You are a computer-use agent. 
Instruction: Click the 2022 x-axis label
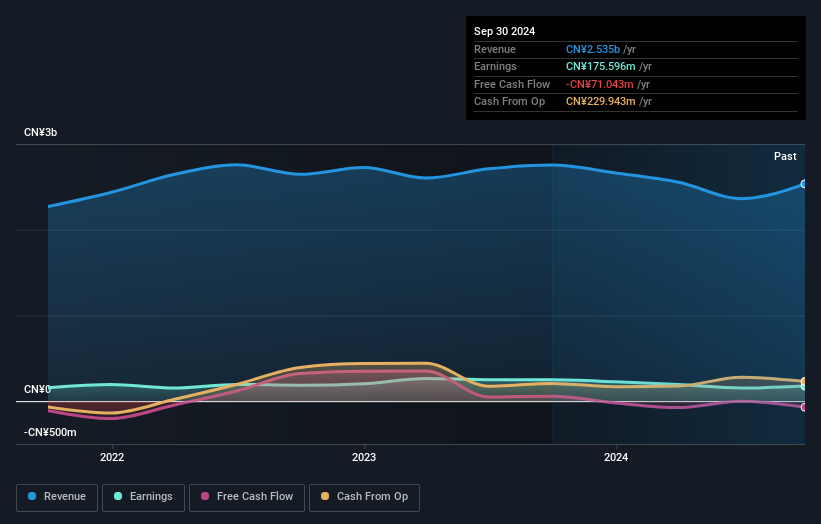(112, 458)
